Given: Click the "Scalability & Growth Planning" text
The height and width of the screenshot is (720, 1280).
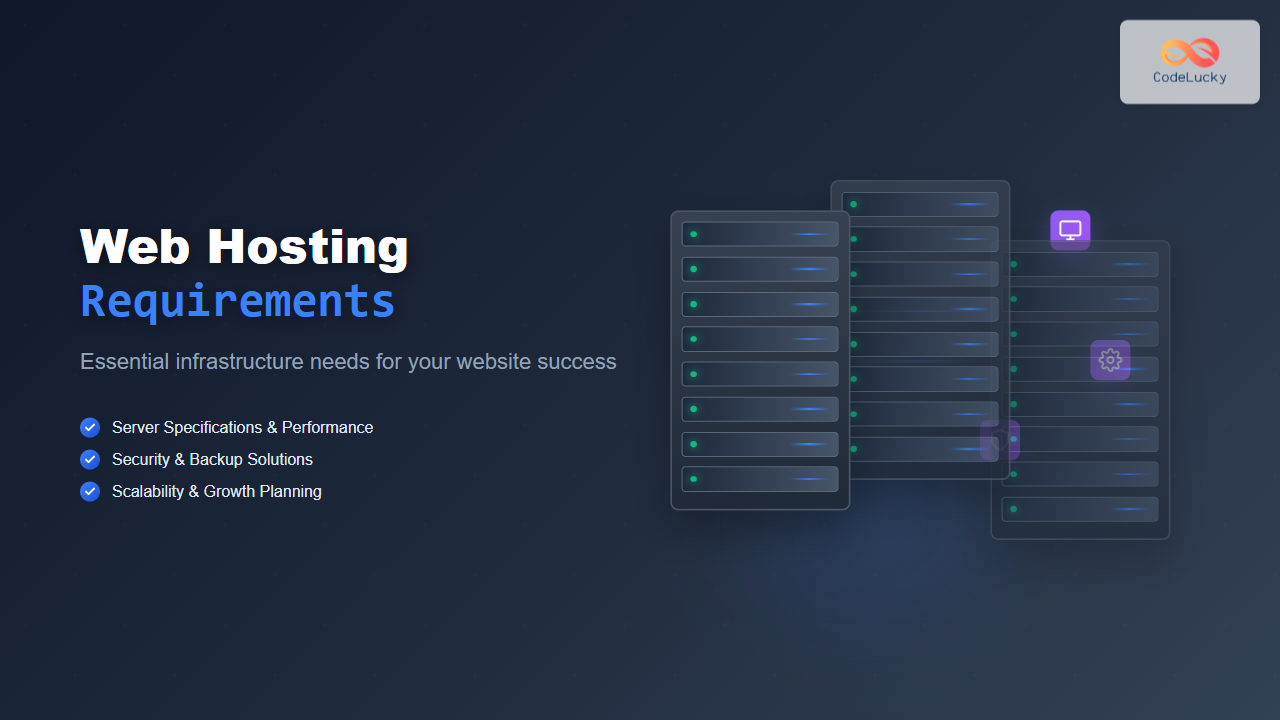Looking at the screenshot, I should (217, 492).
